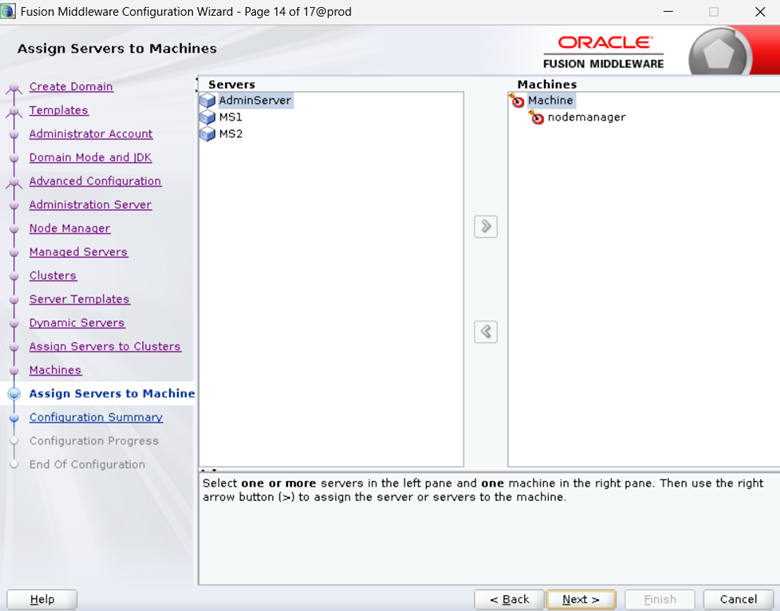The width and height of the screenshot is (780, 611).
Task: Open the Dynamic Servers step
Action: click(x=77, y=323)
